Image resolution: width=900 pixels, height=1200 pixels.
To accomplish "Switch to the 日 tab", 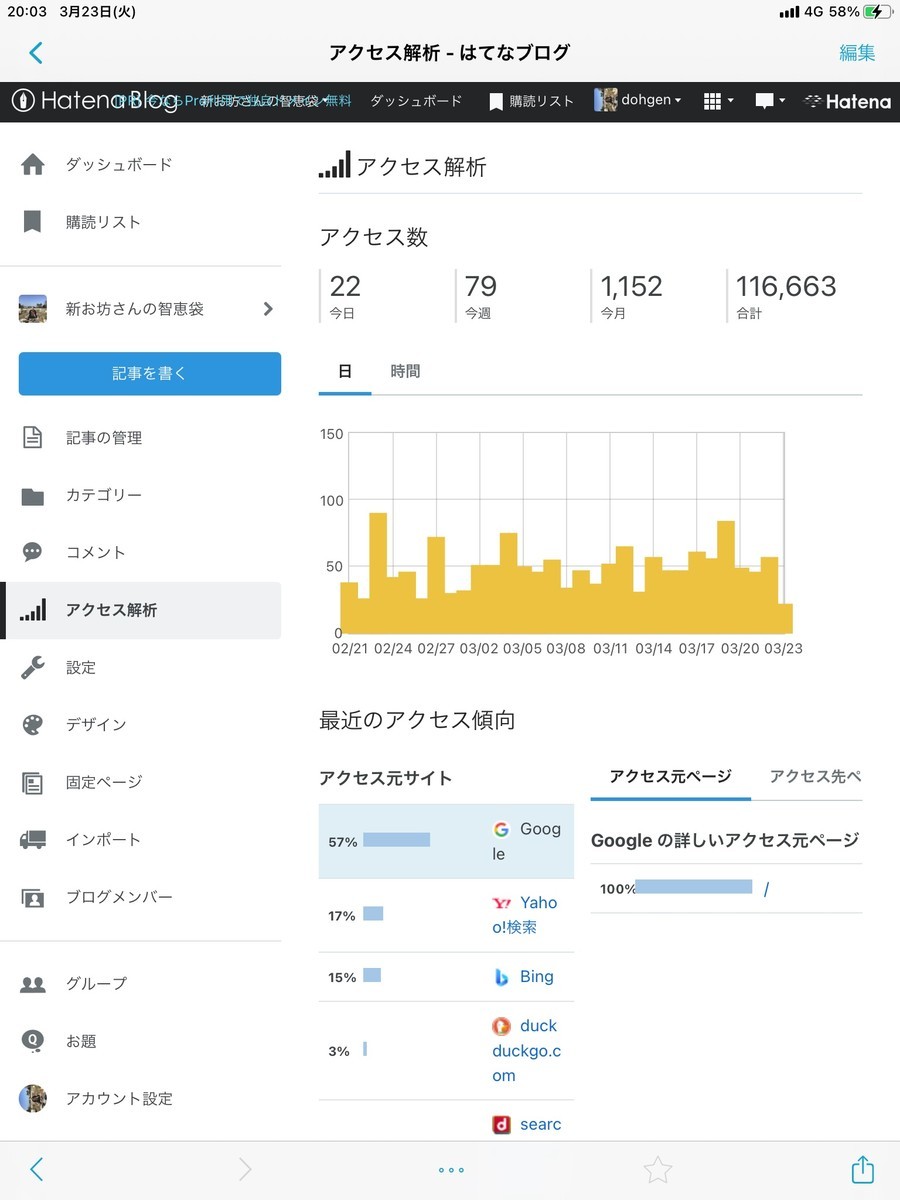I will [345, 371].
